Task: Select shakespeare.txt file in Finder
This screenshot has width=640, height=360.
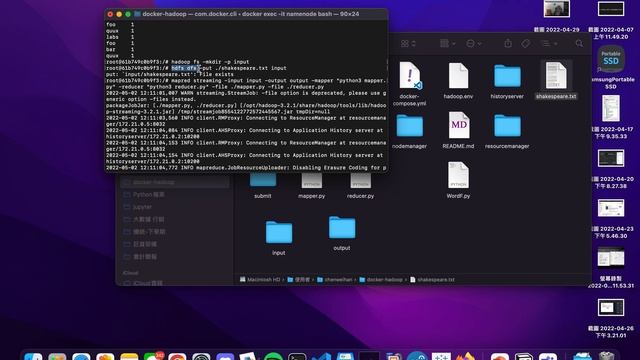Action: tap(556, 80)
